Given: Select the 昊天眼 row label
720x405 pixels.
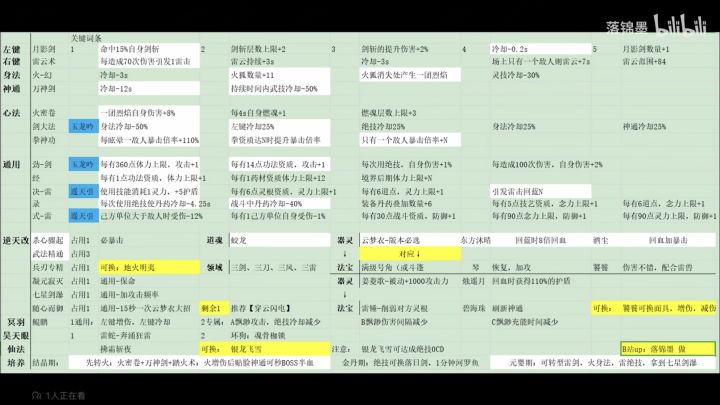Looking at the screenshot, I should click(16, 336).
